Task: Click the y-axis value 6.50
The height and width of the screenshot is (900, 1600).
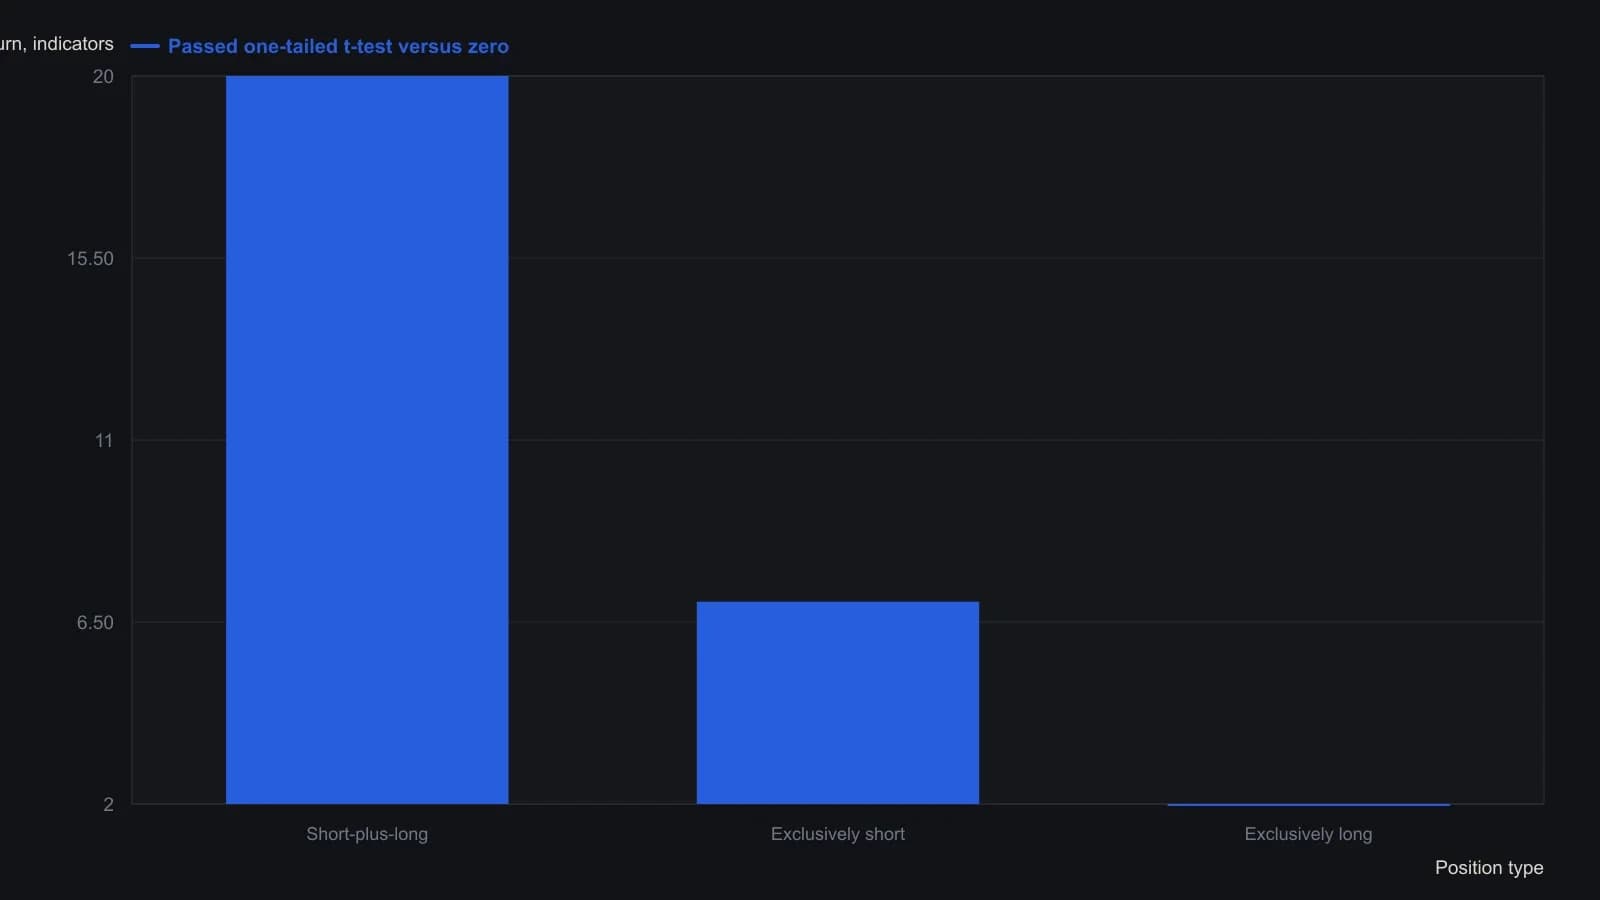Action: [95, 623]
